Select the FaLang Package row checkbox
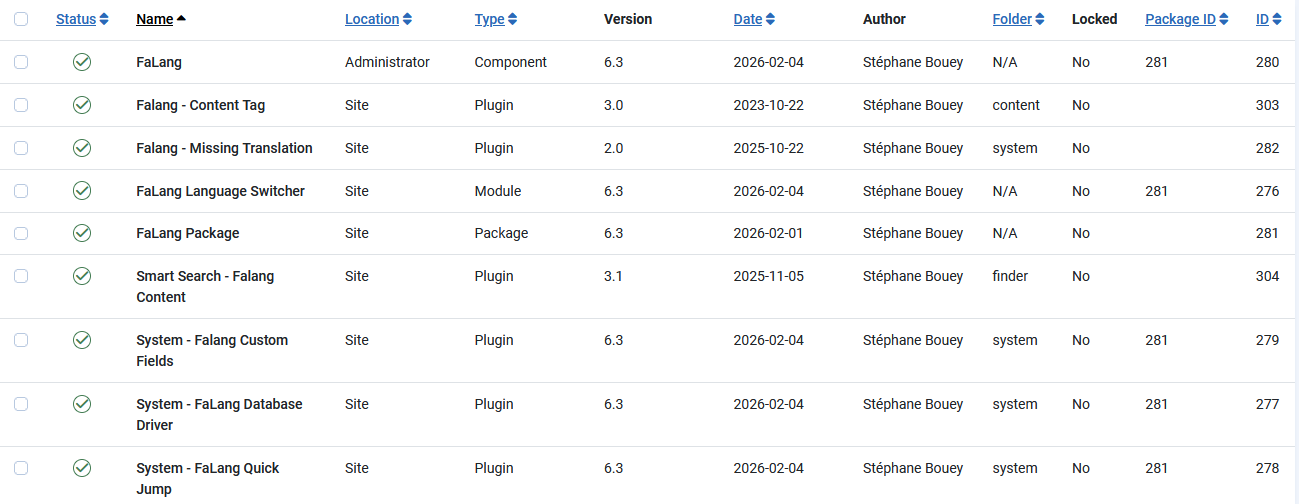The width and height of the screenshot is (1299, 504). (x=21, y=233)
